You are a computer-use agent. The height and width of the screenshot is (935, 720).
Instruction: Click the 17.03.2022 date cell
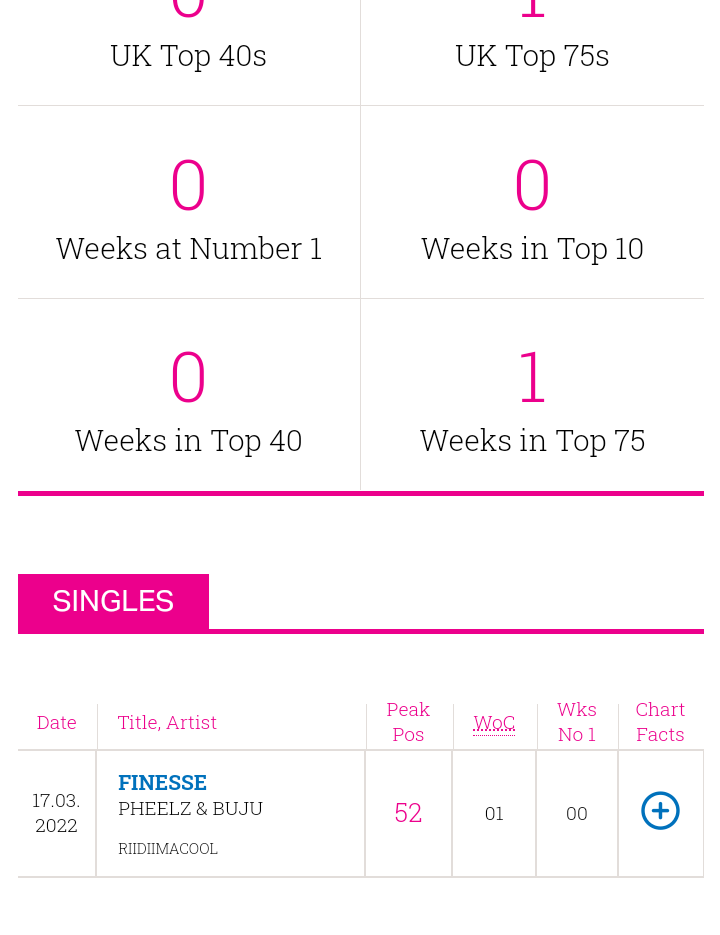[x=56, y=813]
